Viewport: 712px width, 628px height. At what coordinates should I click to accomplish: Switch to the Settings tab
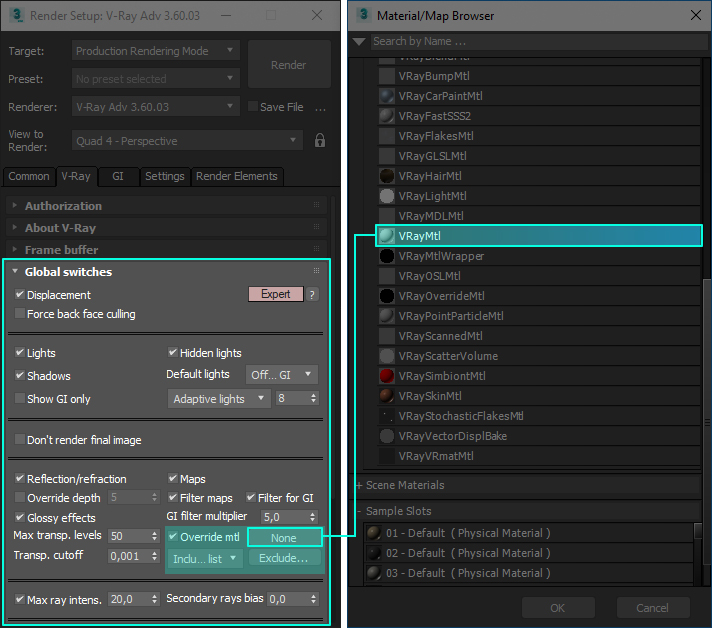click(165, 176)
